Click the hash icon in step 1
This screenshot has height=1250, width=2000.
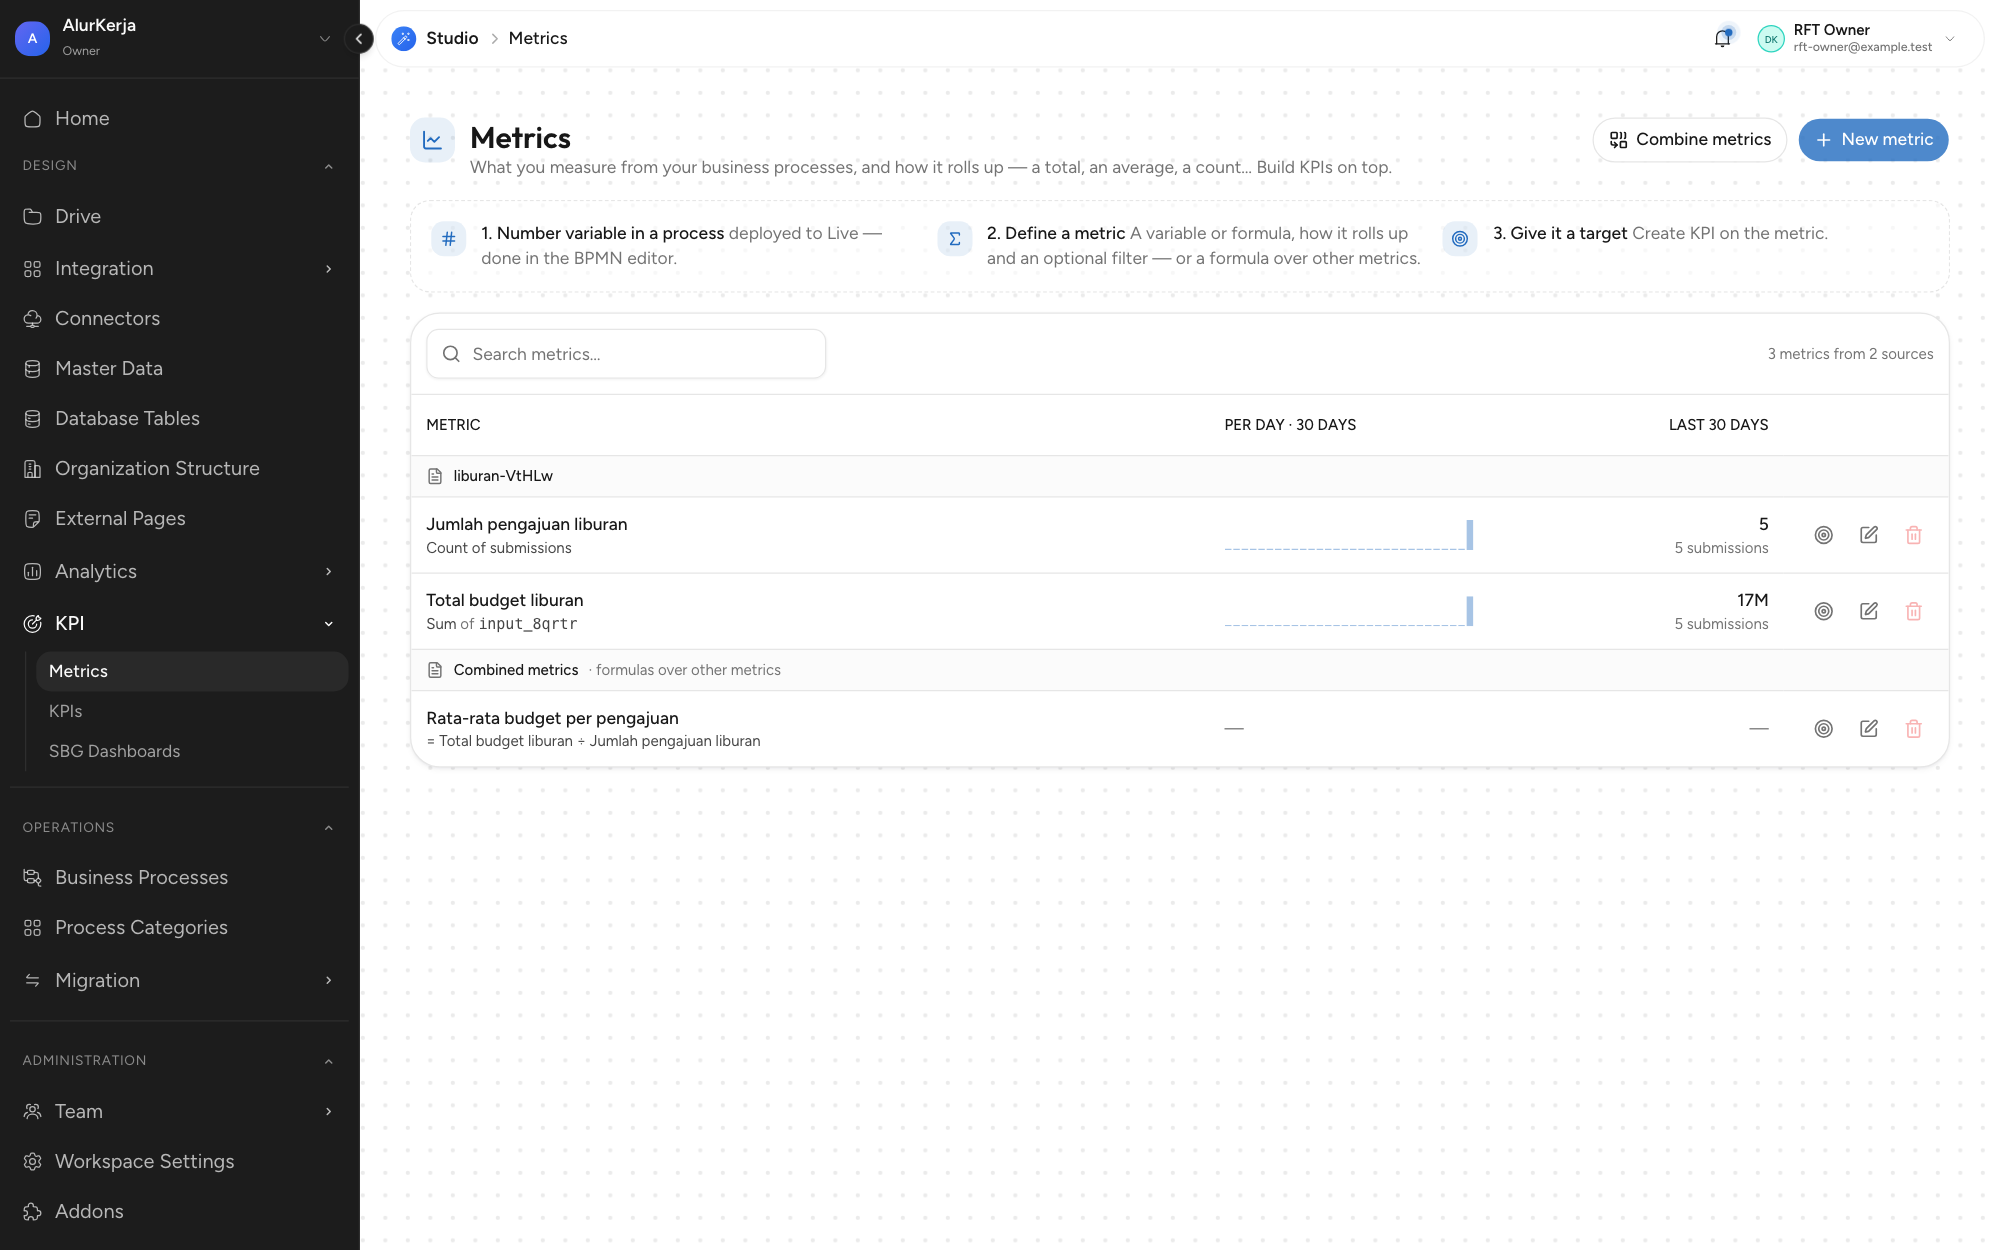point(448,239)
